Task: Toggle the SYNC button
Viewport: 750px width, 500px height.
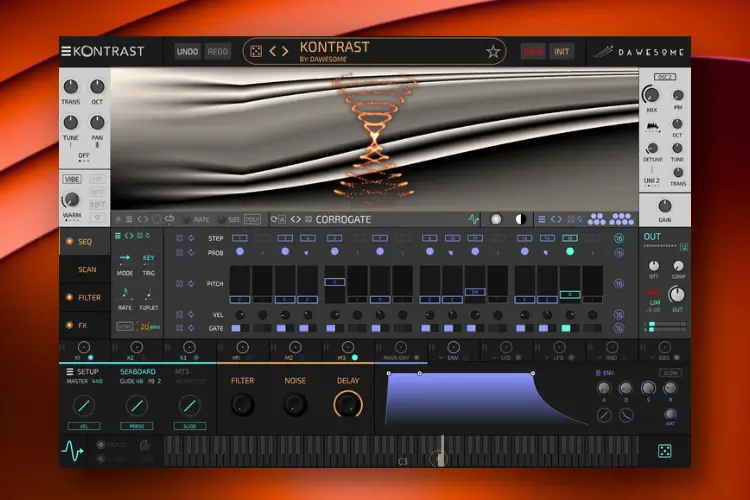Action: coord(124,326)
